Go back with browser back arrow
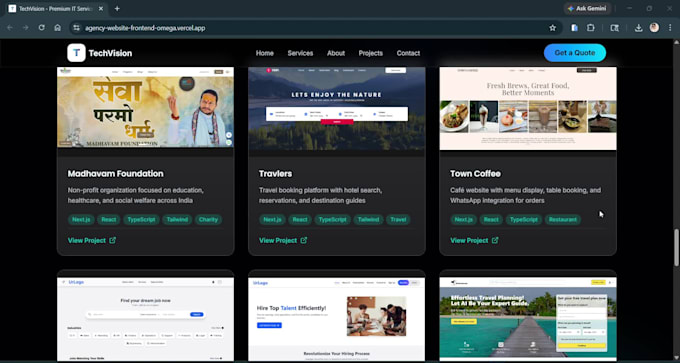The height and width of the screenshot is (363, 680). point(10,28)
